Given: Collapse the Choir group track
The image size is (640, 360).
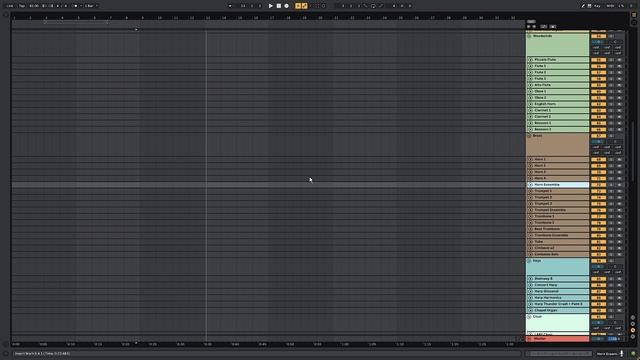Looking at the screenshot, I should [529, 317].
